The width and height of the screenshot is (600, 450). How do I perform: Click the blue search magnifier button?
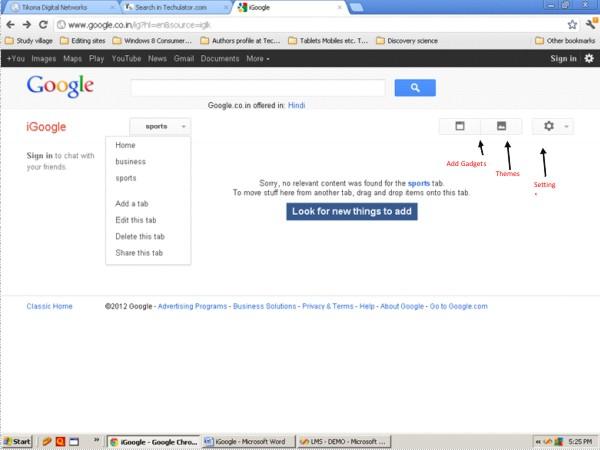pos(415,88)
